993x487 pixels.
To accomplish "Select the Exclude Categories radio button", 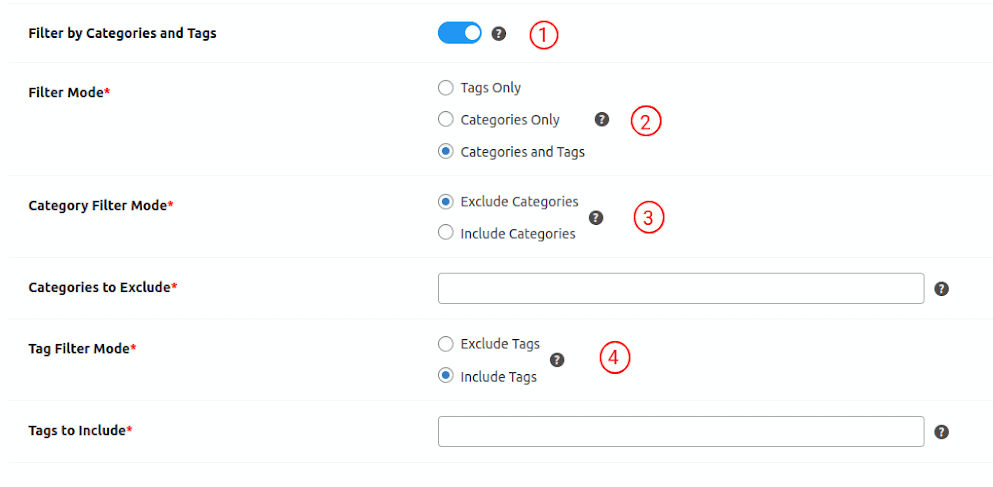I will 446,202.
